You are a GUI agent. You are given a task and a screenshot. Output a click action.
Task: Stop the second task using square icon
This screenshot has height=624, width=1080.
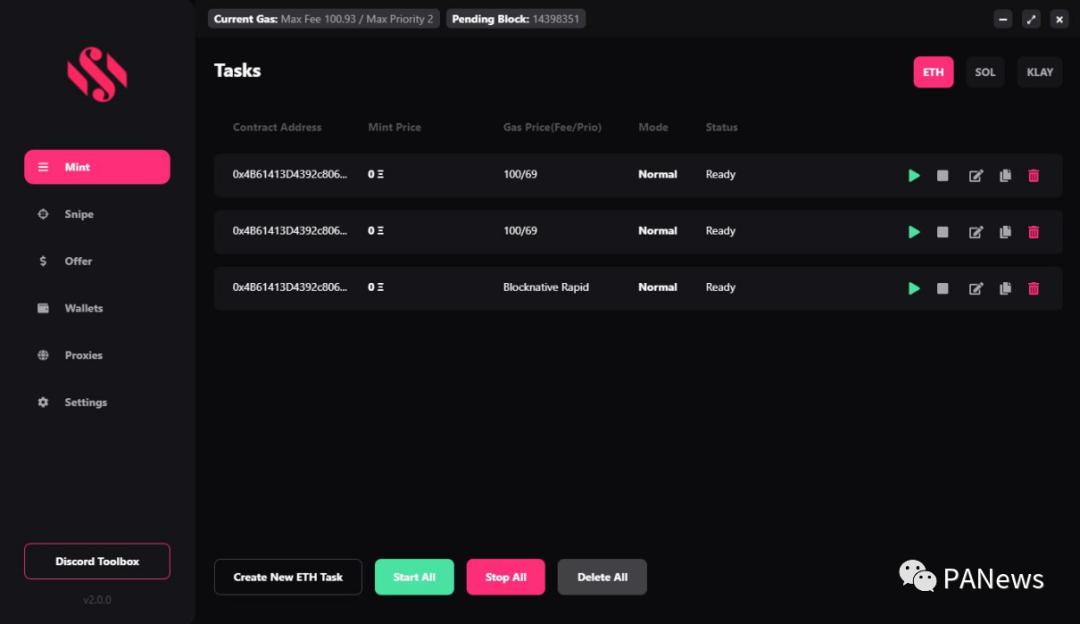click(942, 232)
